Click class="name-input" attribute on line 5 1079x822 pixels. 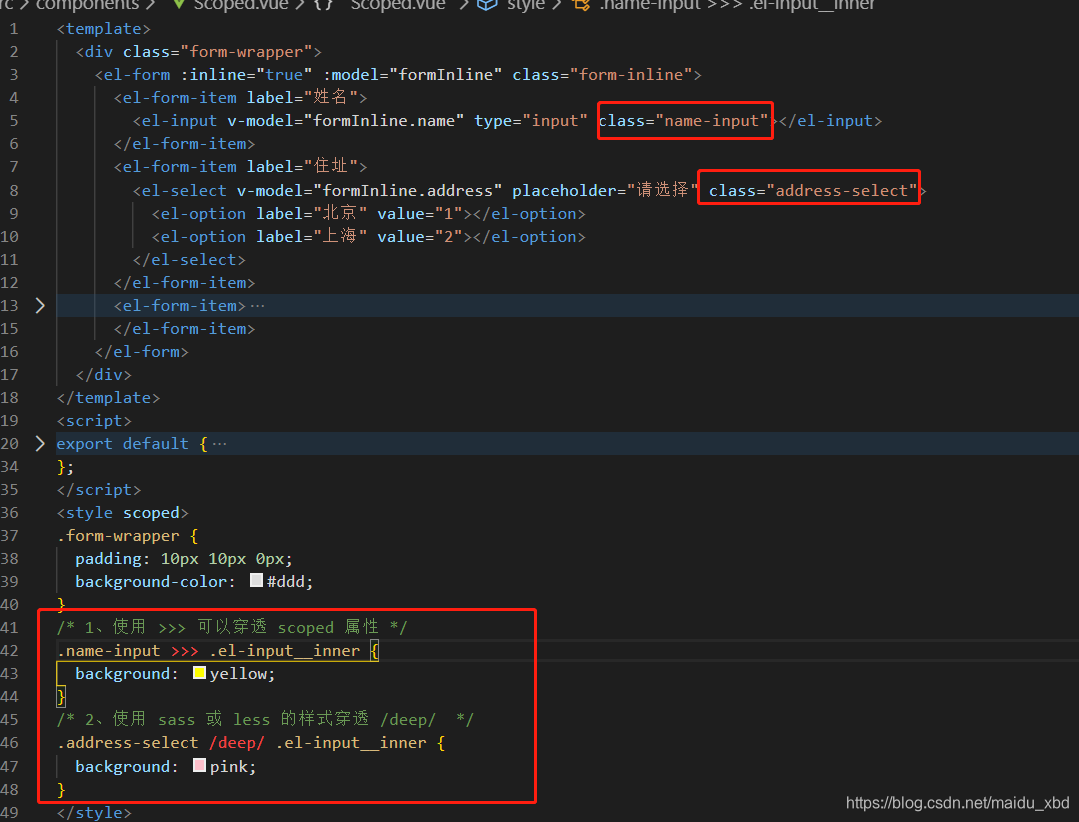[x=683, y=121]
